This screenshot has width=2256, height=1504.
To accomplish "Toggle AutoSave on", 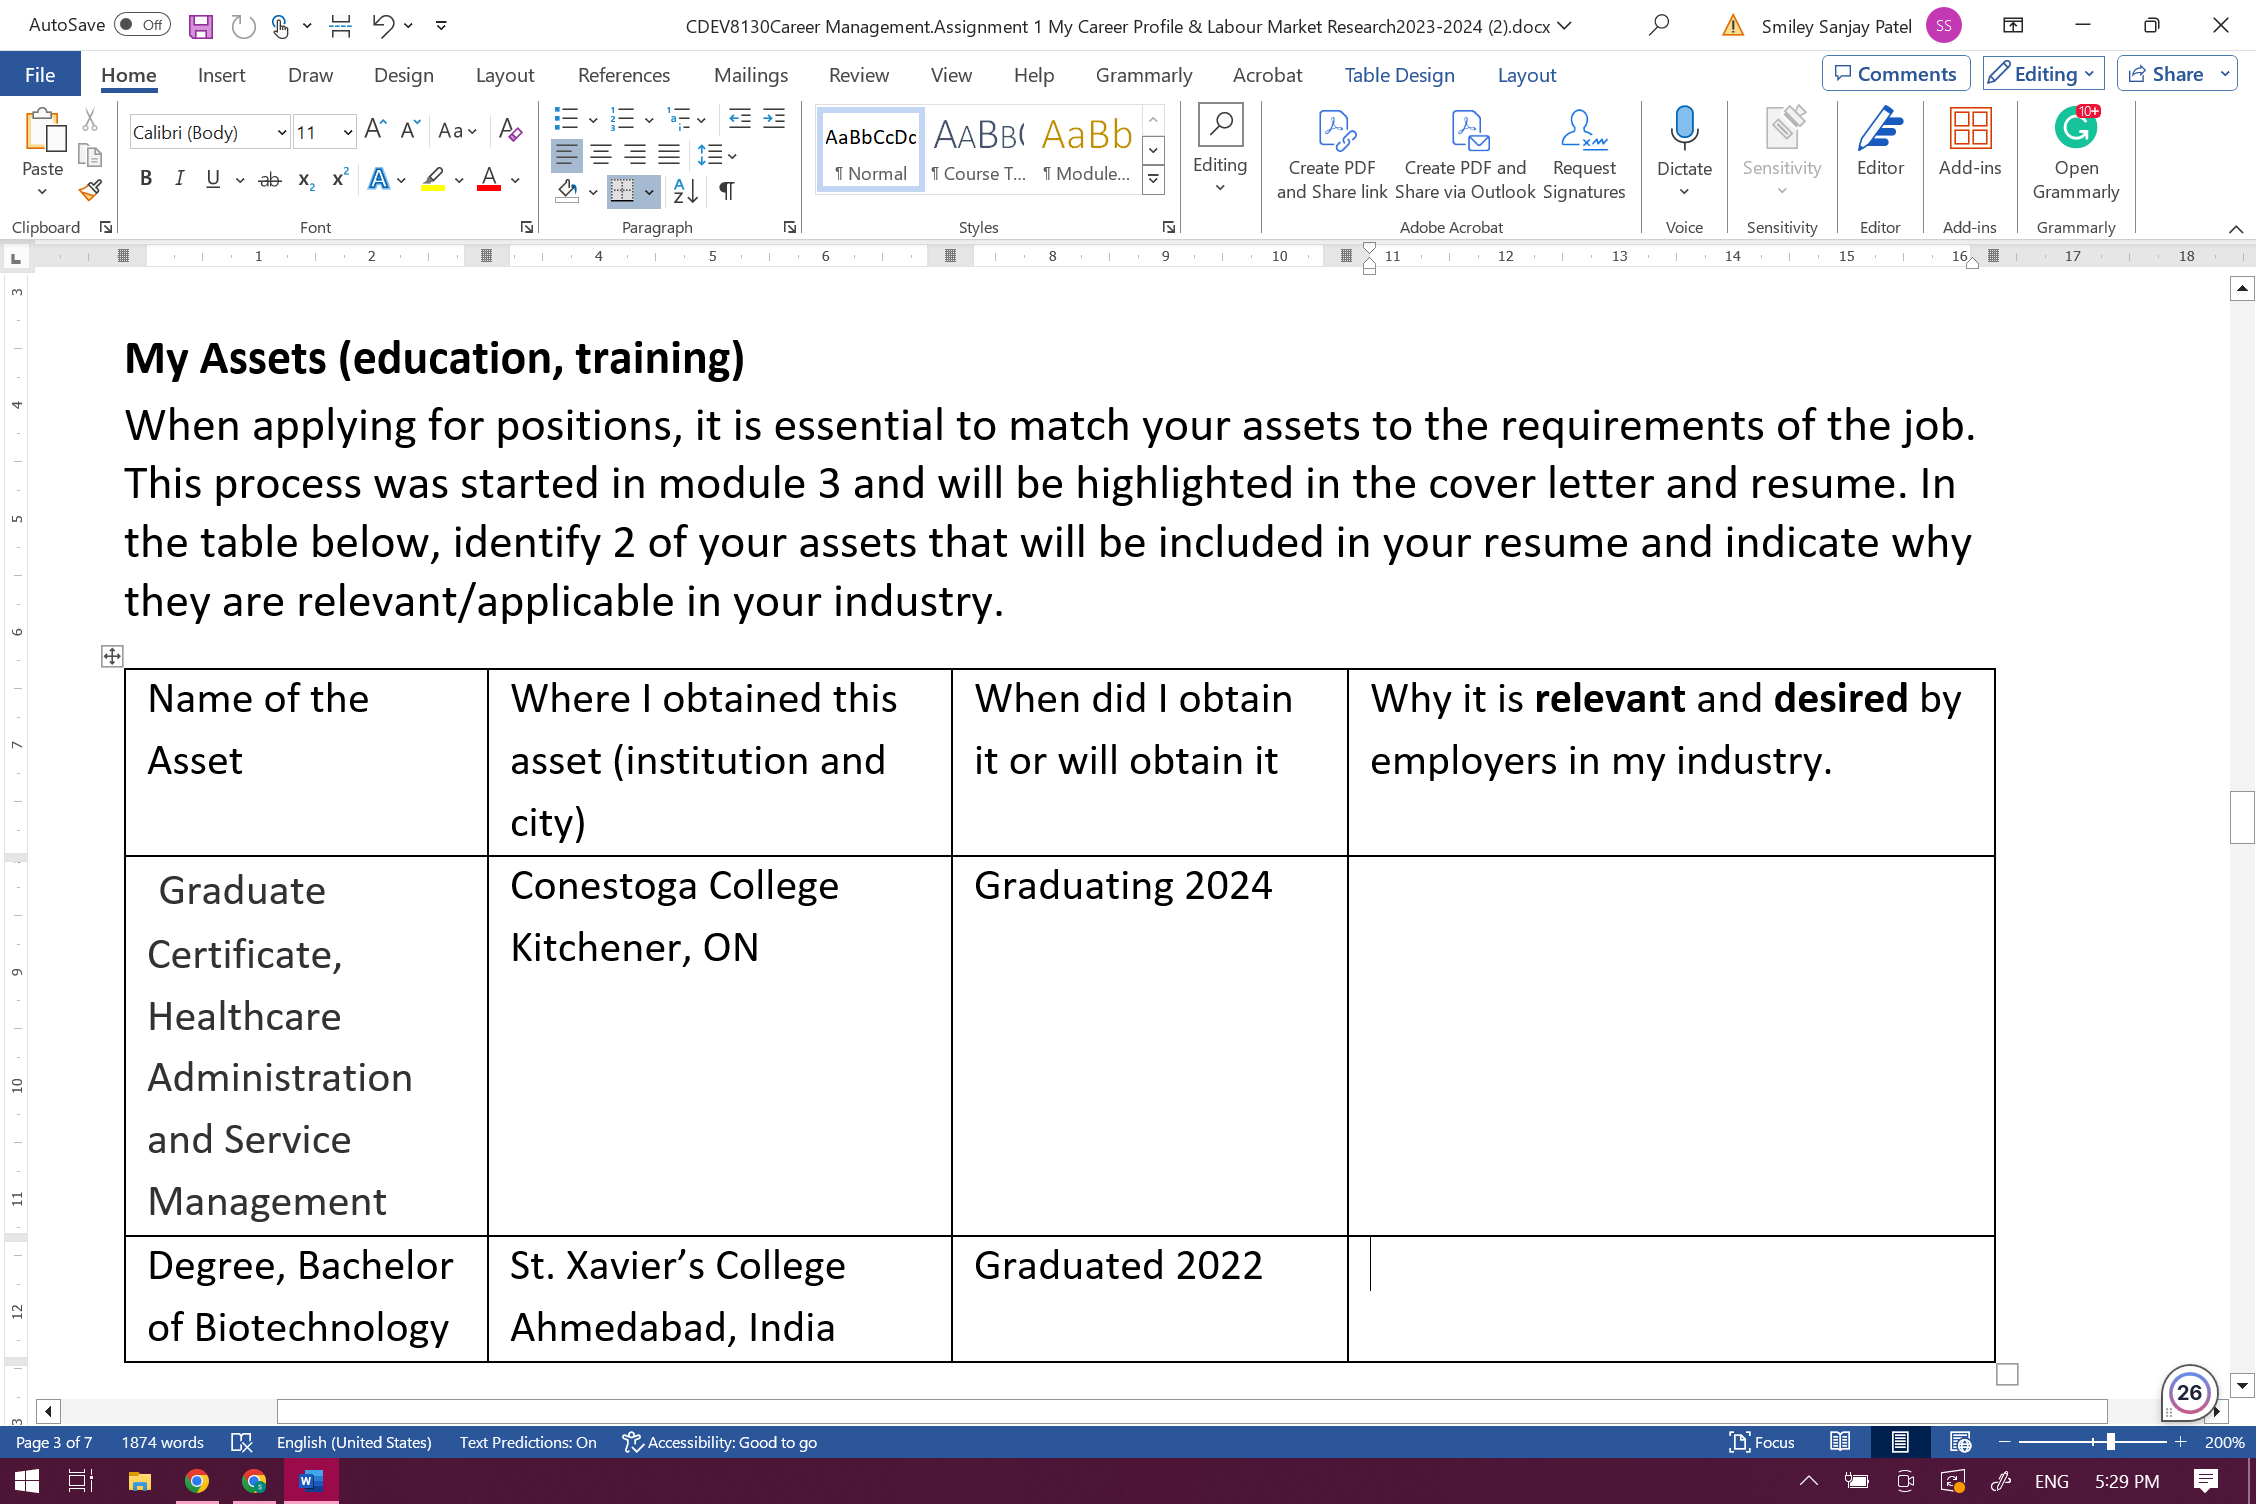I will (141, 25).
